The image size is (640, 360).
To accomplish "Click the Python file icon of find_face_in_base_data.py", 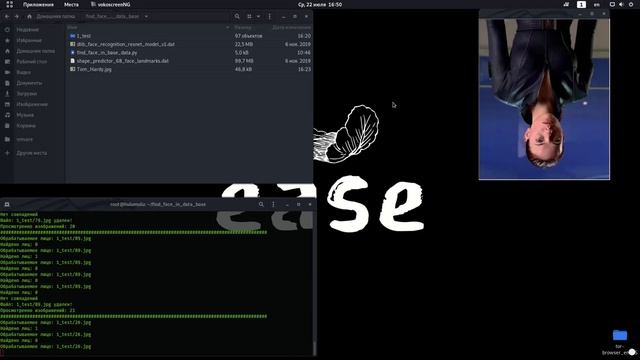I will pyautogui.click(x=72, y=53).
